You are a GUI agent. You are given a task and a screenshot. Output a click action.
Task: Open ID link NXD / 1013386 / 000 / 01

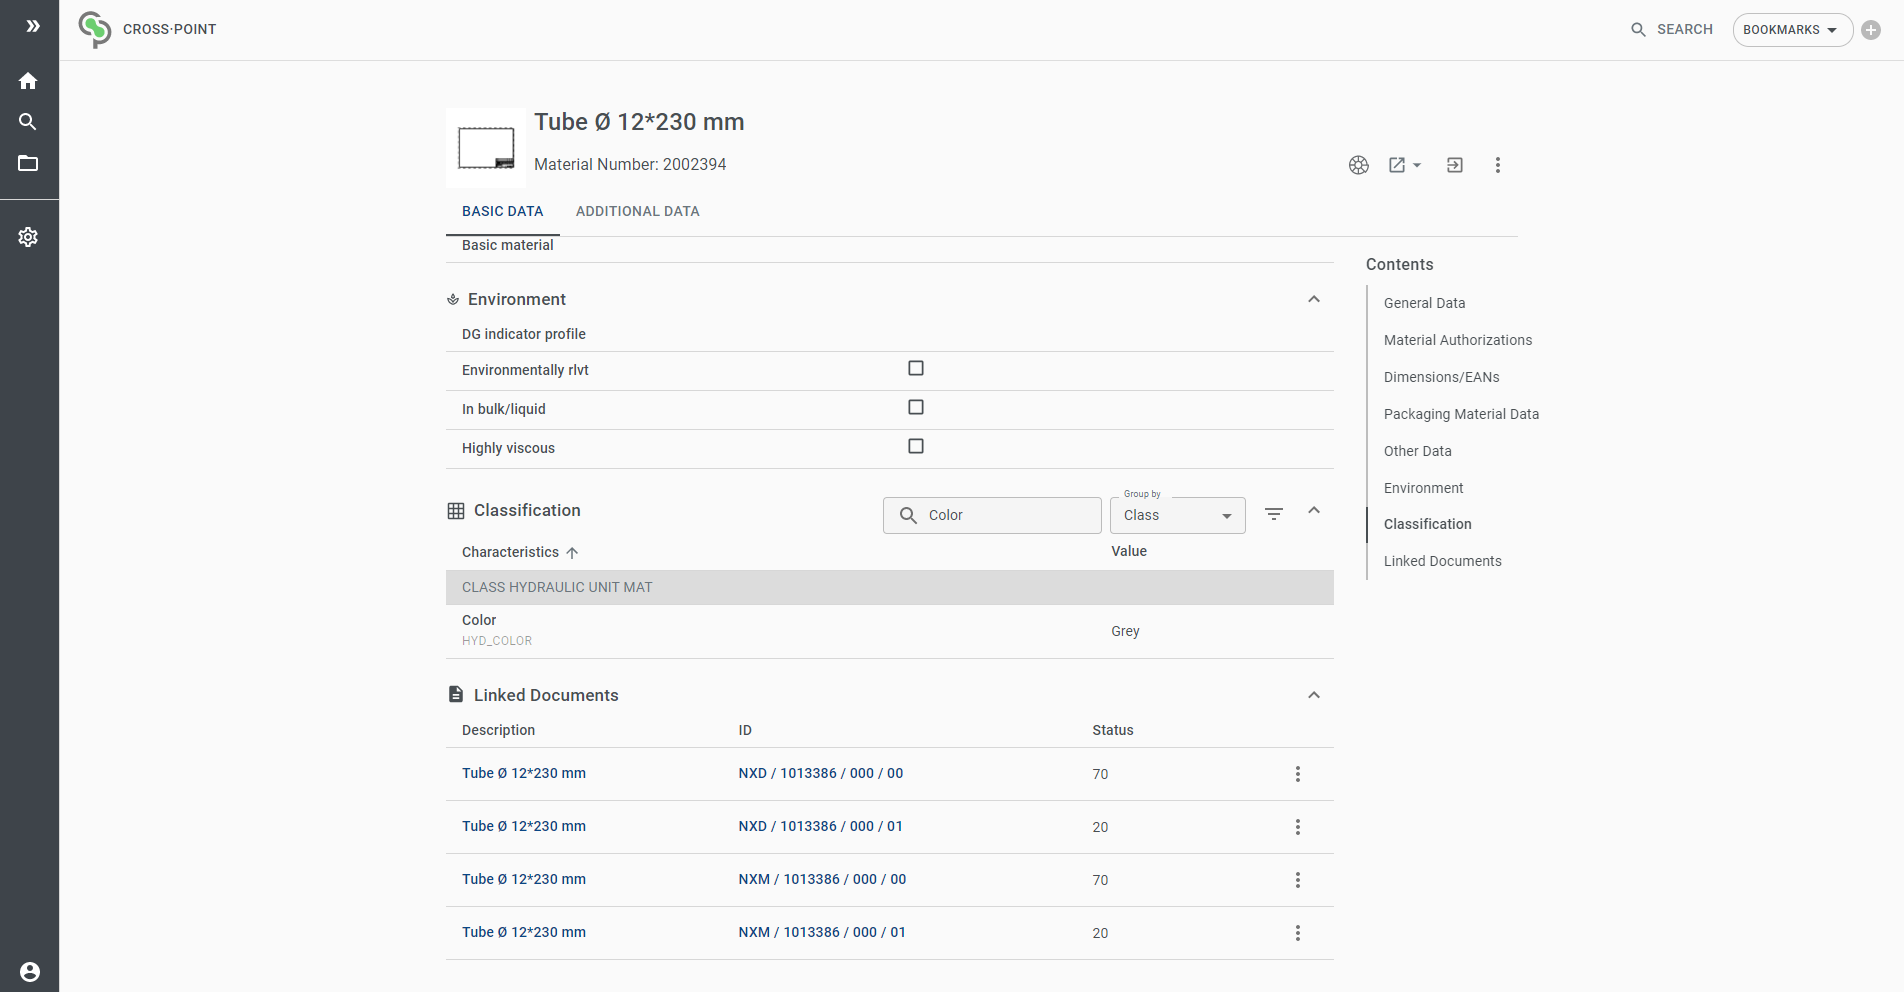click(x=821, y=826)
